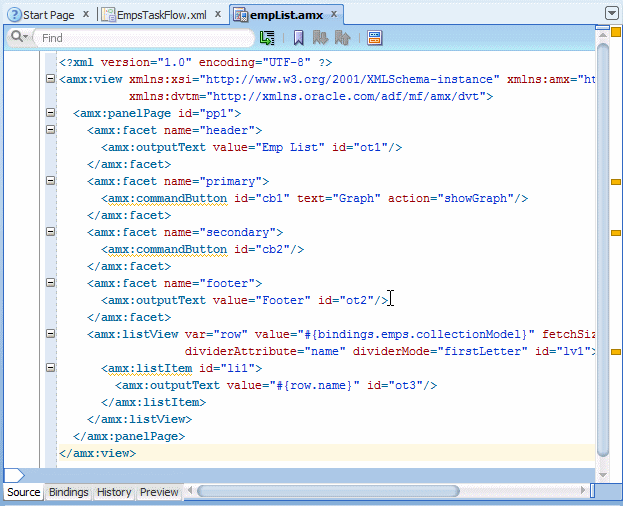Collapse the amx:listItem fold

[x=50, y=368]
